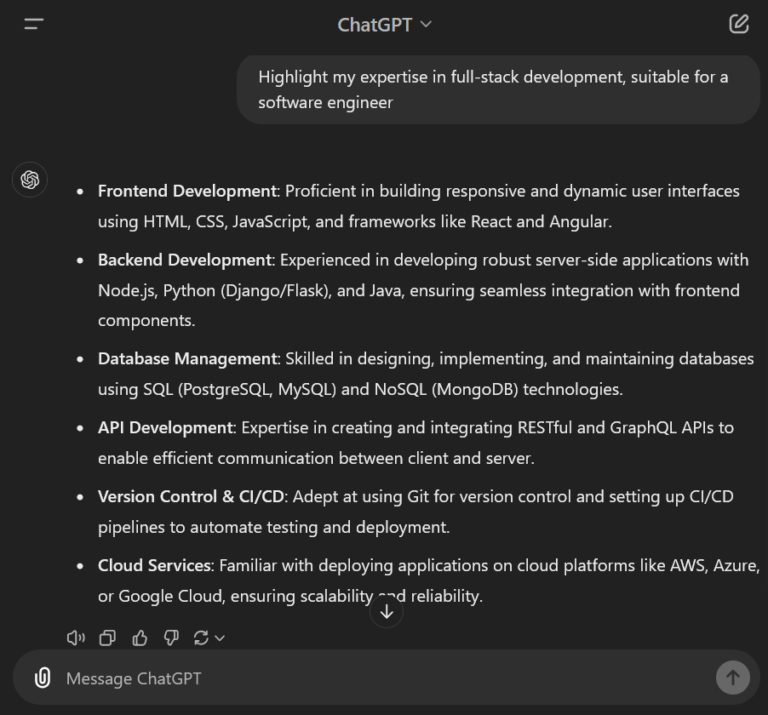Click the Backend Development bullet heading
768x715 pixels.
click(184, 260)
